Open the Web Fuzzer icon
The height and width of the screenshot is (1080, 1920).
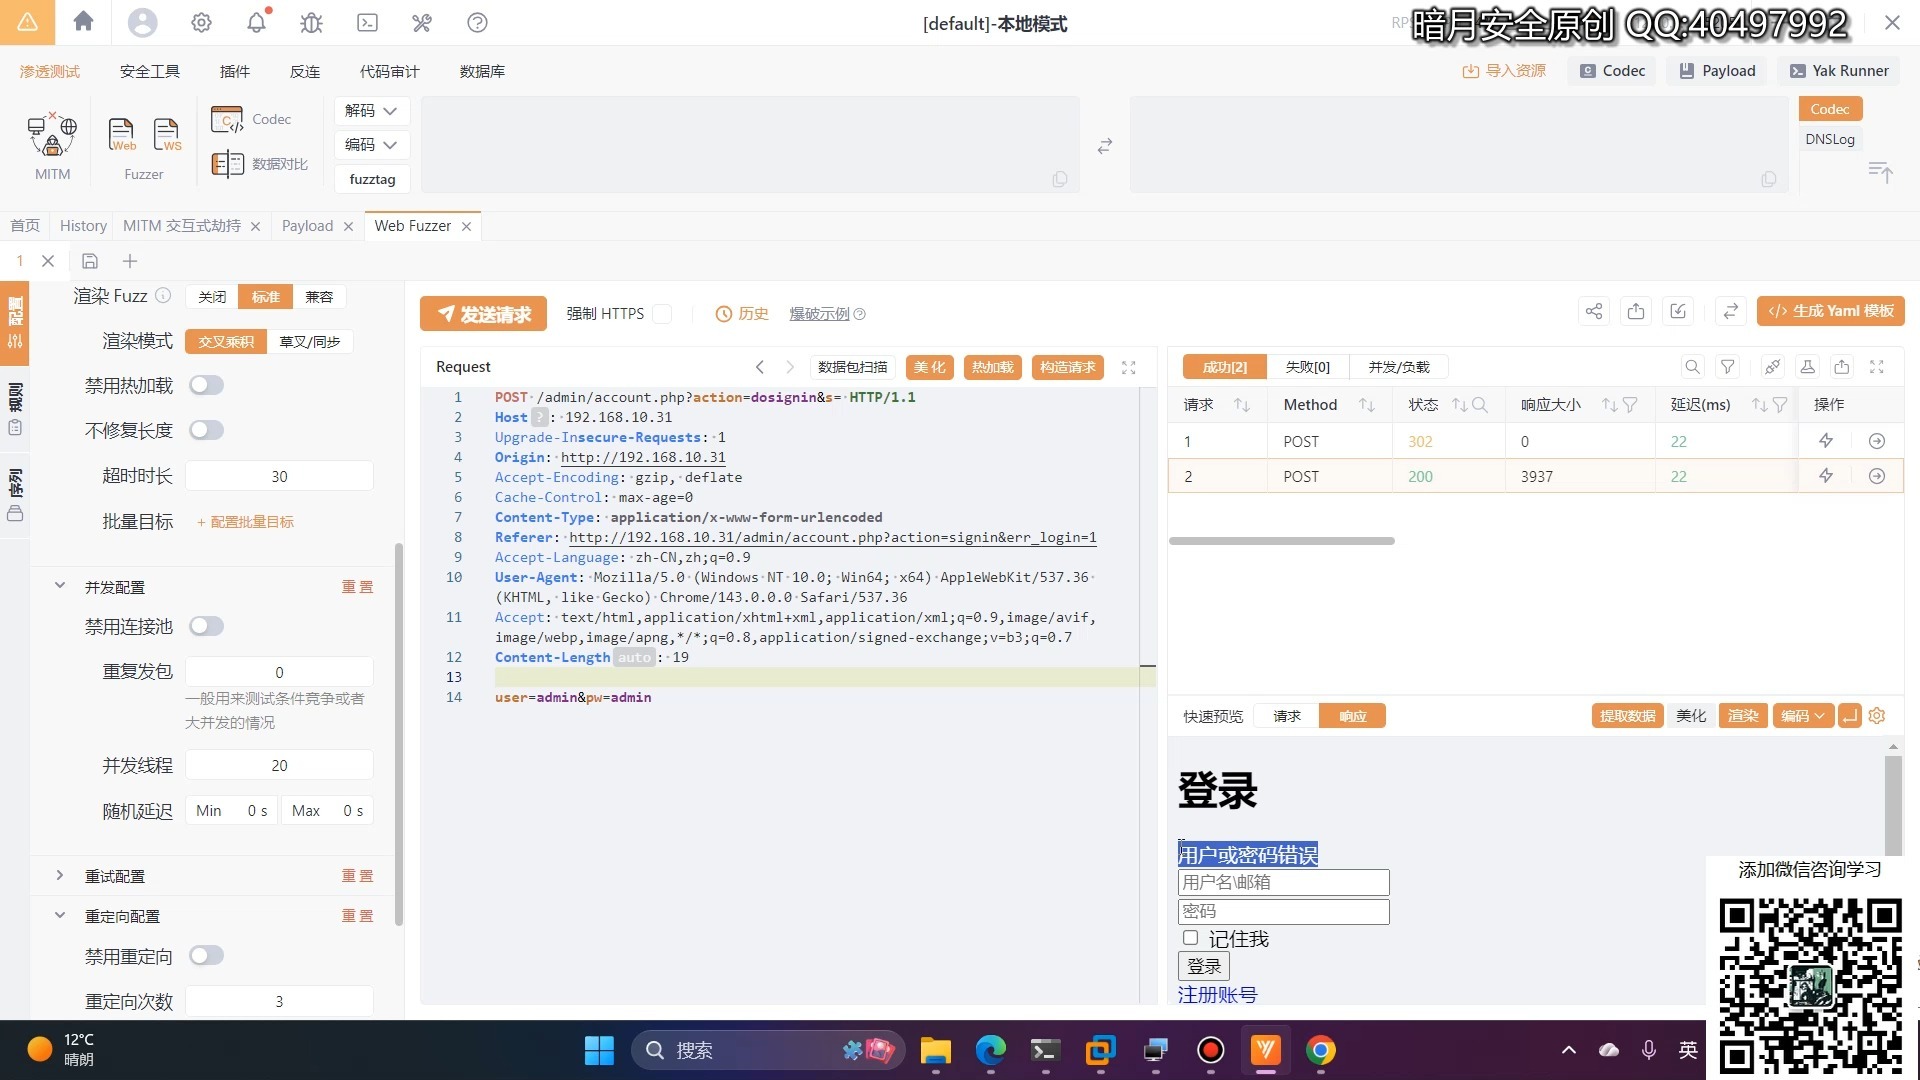(x=122, y=135)
